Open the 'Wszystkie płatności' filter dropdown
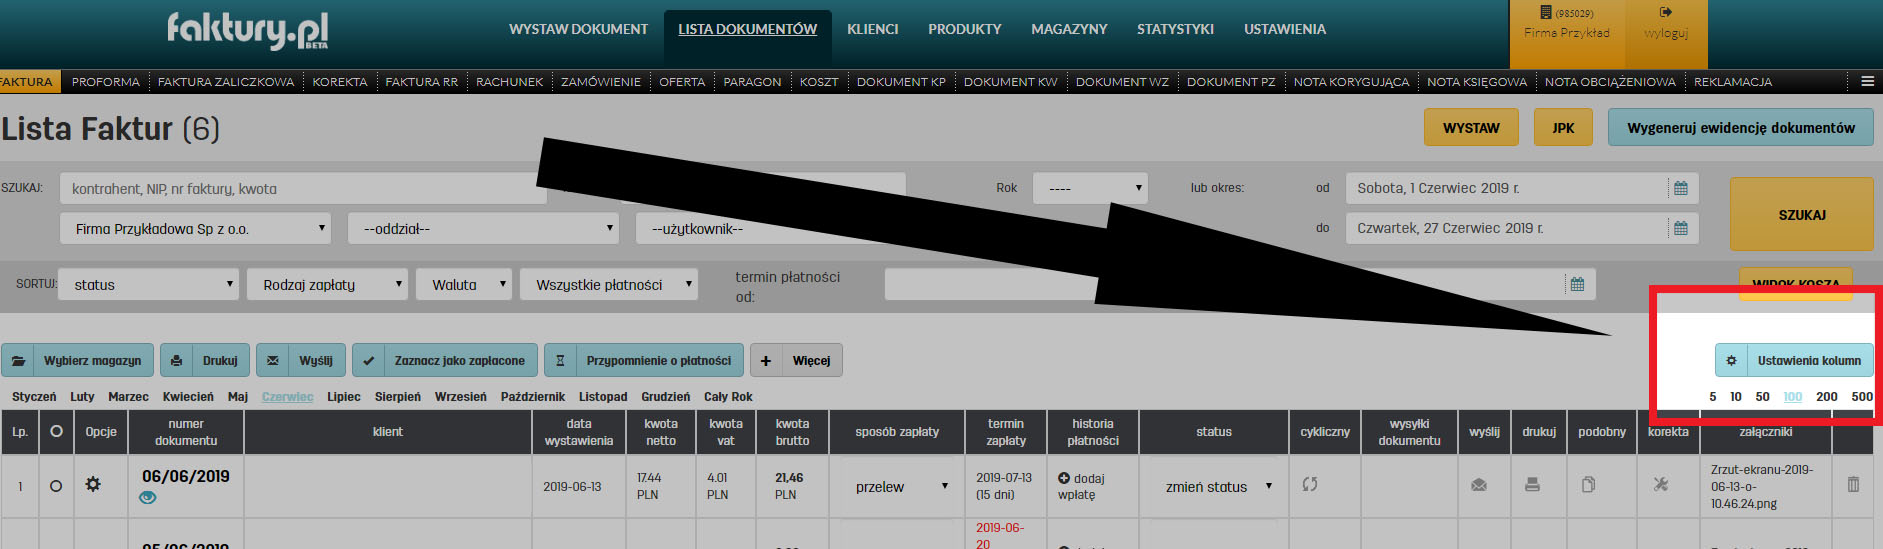Viewport: 1883px width, 549px height. coord(612,285)
